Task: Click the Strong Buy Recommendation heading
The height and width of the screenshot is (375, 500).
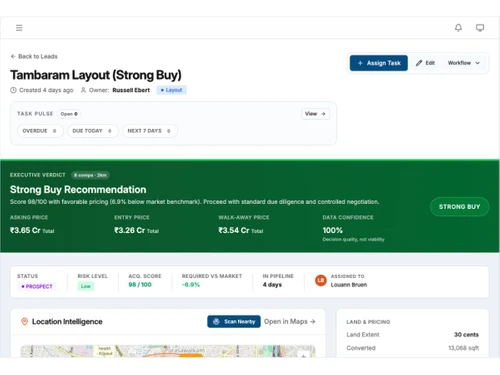Action: 78,189
